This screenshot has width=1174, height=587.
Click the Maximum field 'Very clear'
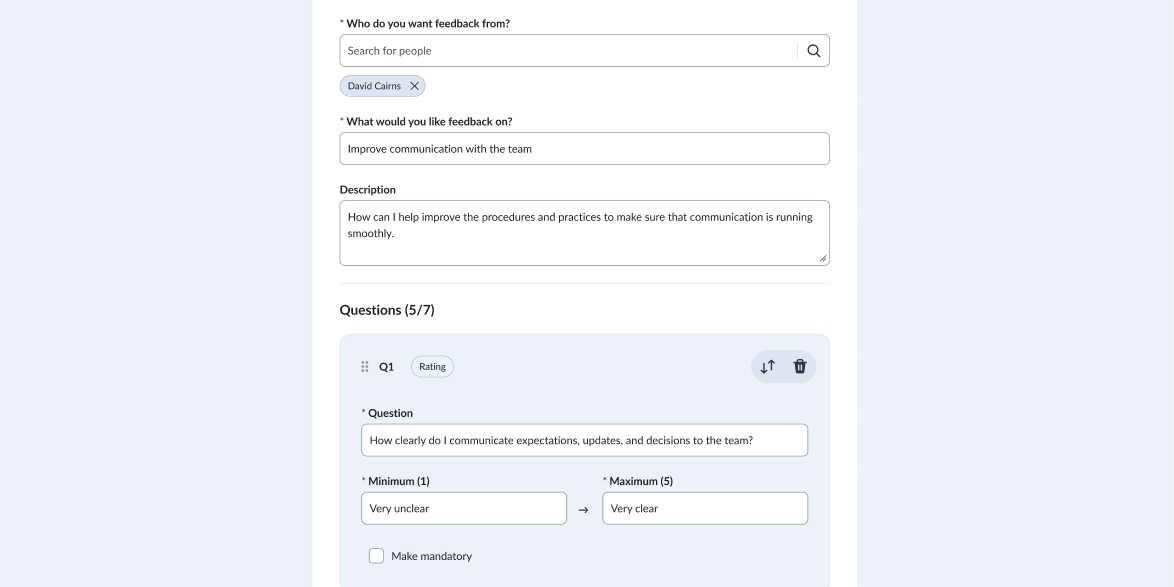[x=704, y=508]
